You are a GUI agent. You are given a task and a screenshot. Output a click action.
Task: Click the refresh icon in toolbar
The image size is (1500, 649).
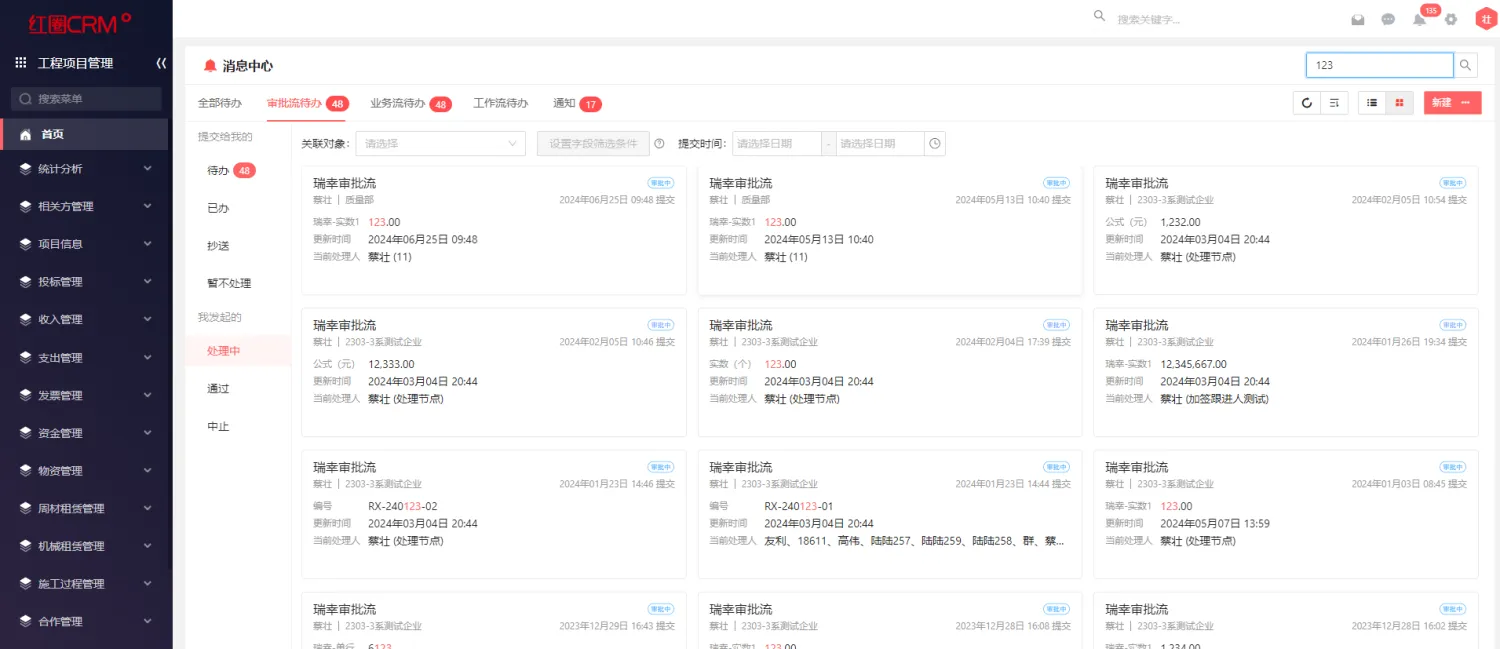click(1306, 103)
